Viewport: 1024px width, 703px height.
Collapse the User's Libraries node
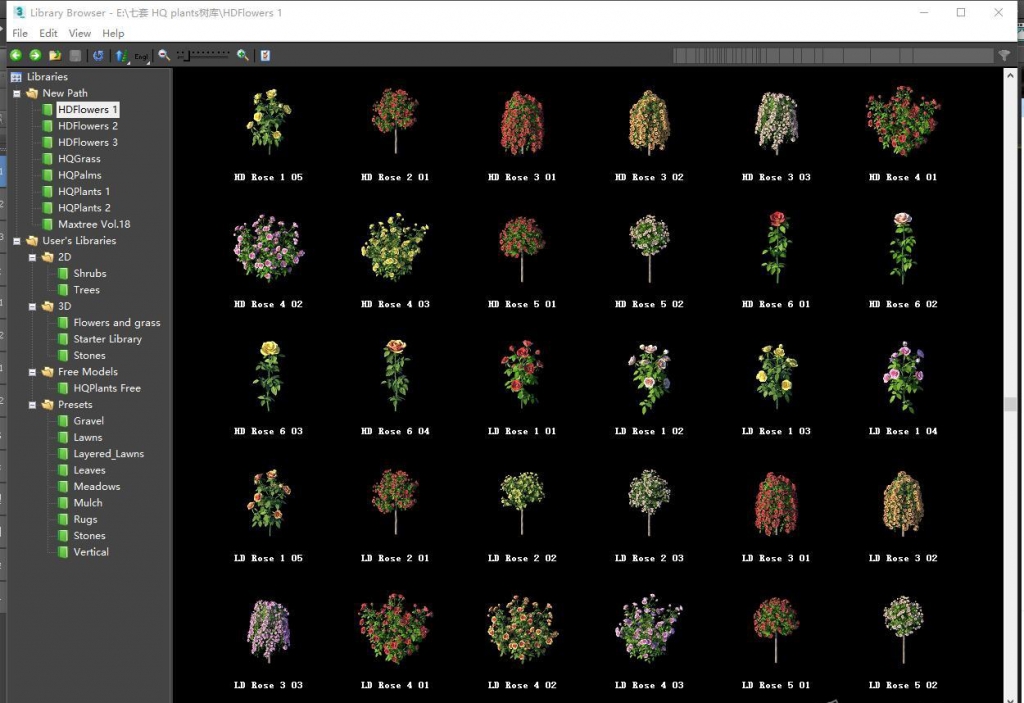[x=17, y=241]
